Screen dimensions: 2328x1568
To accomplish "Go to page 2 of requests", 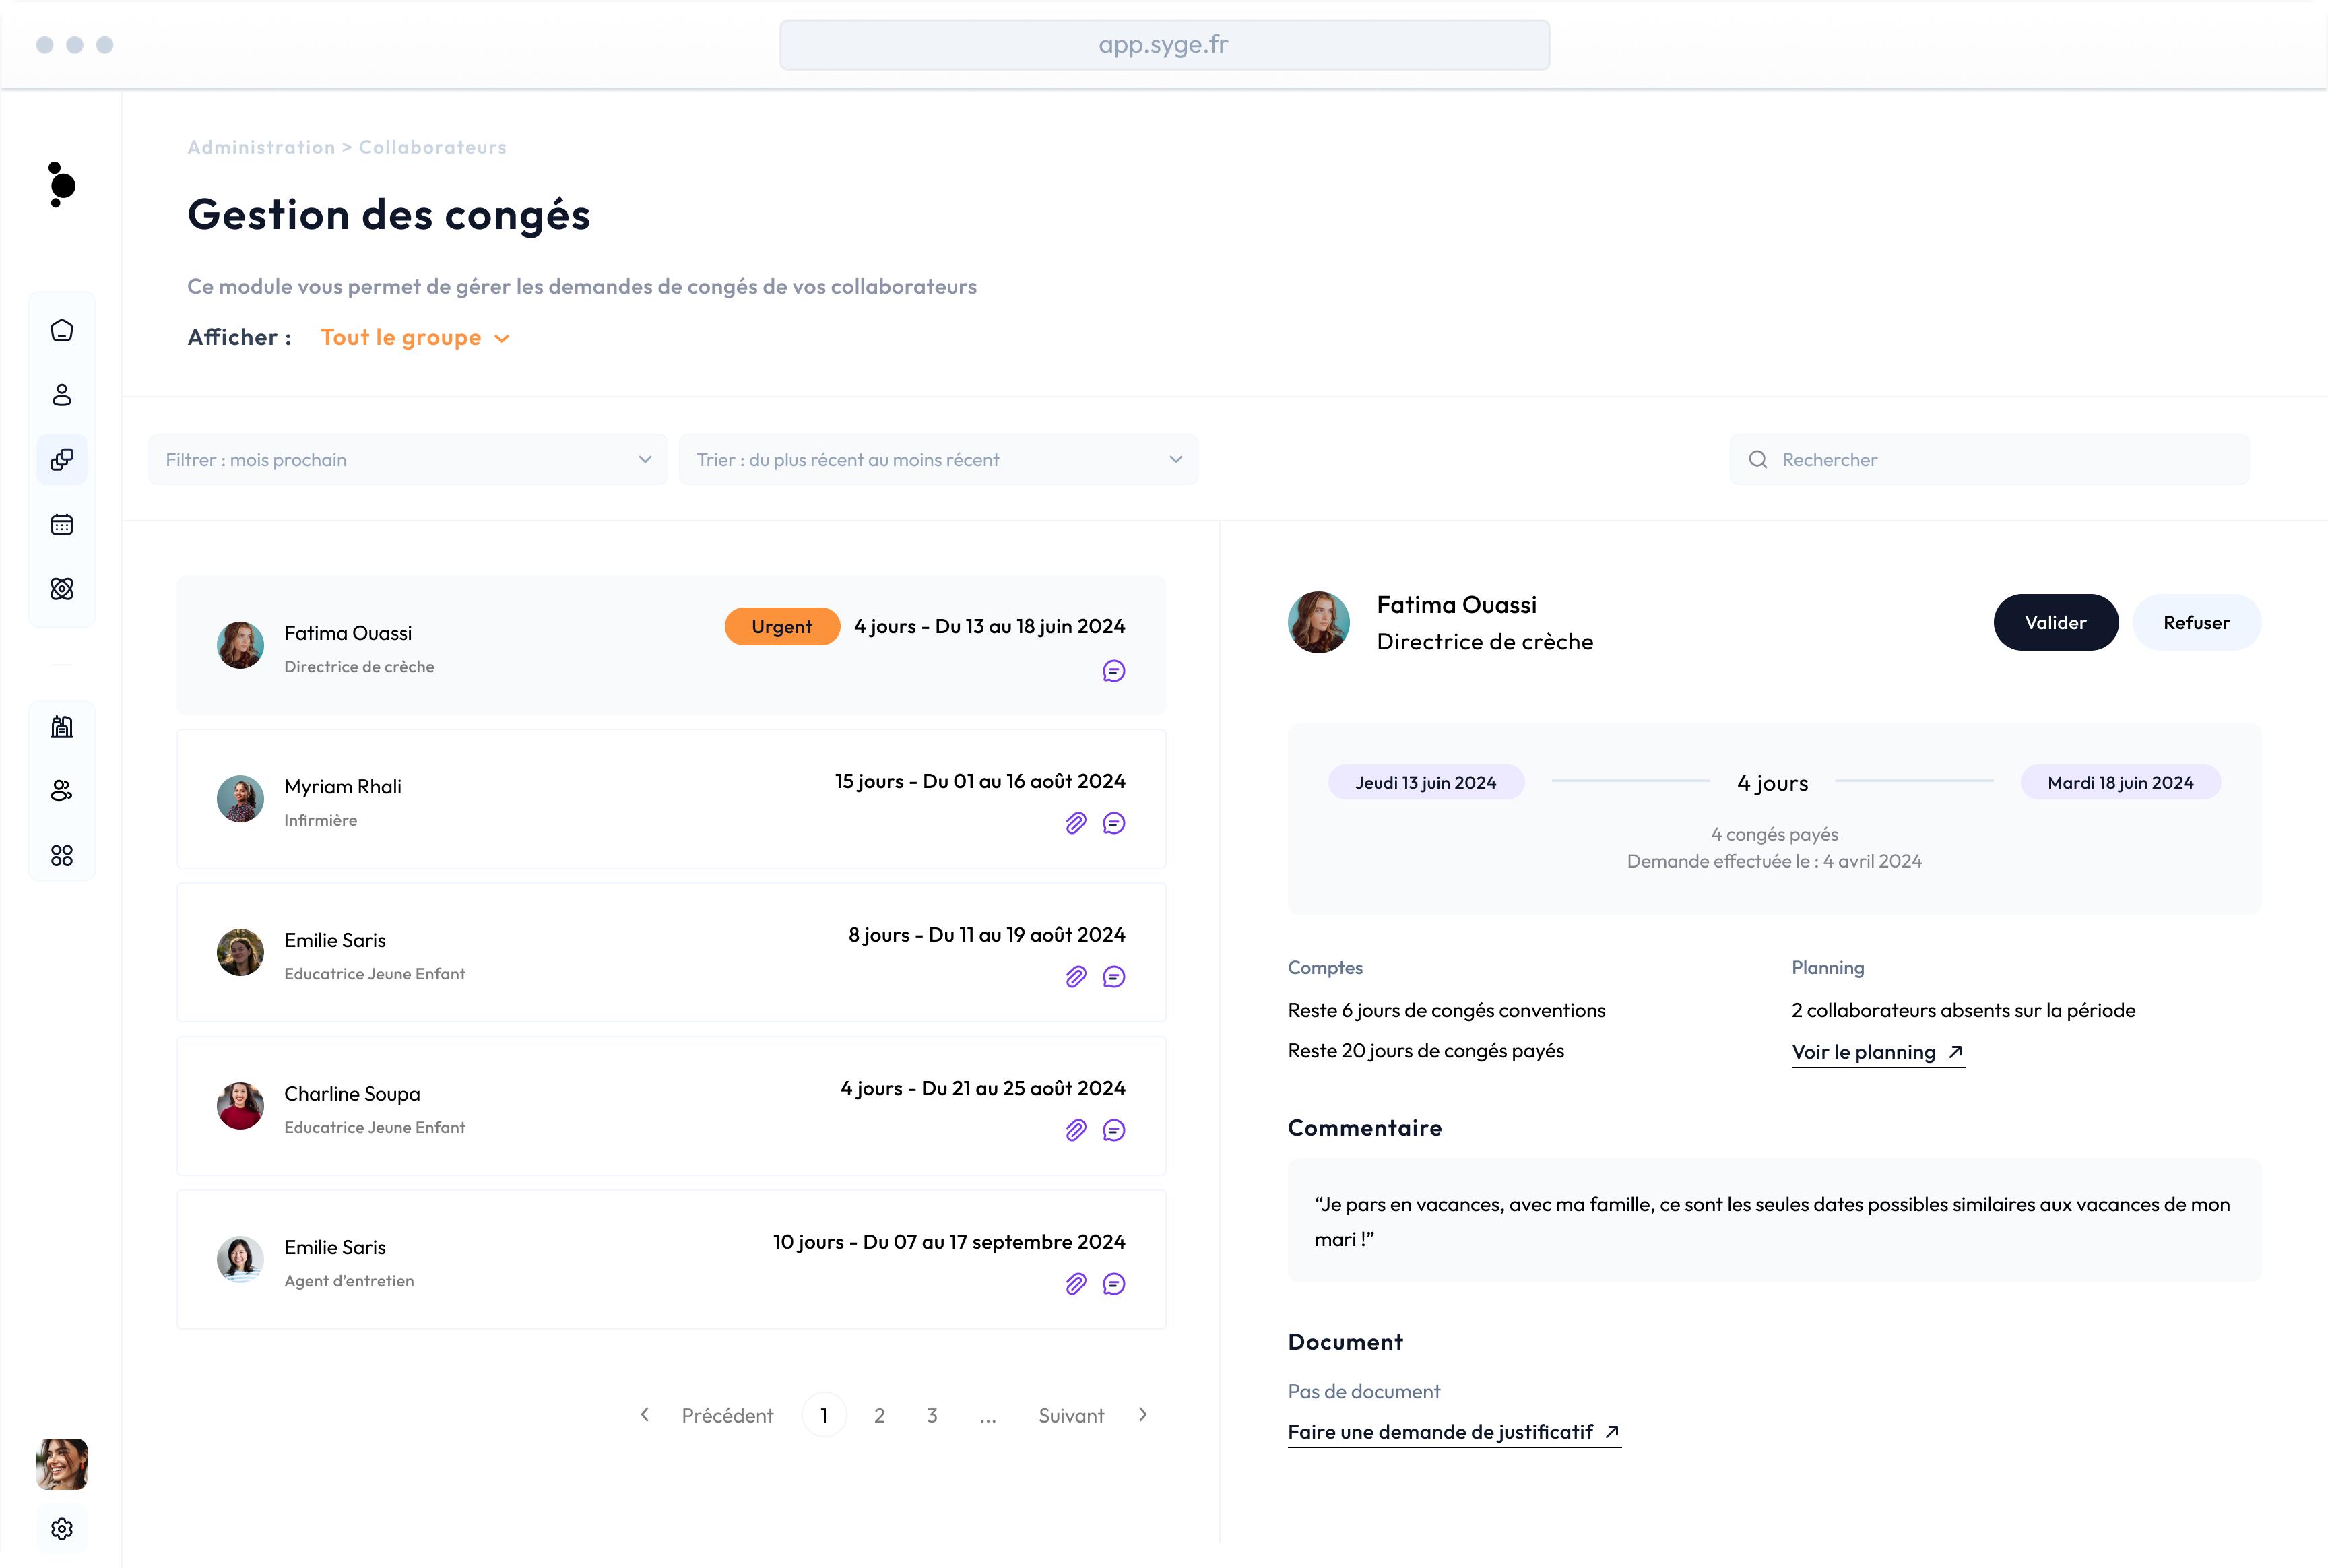I will [879, 1415].
